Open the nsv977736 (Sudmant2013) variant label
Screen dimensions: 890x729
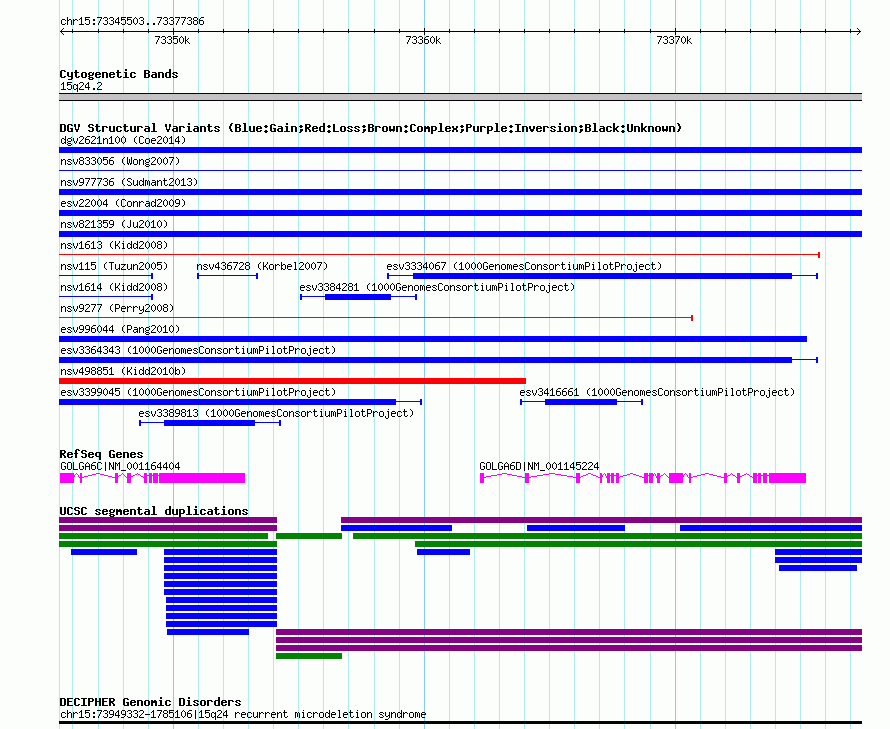click(129, 182)
